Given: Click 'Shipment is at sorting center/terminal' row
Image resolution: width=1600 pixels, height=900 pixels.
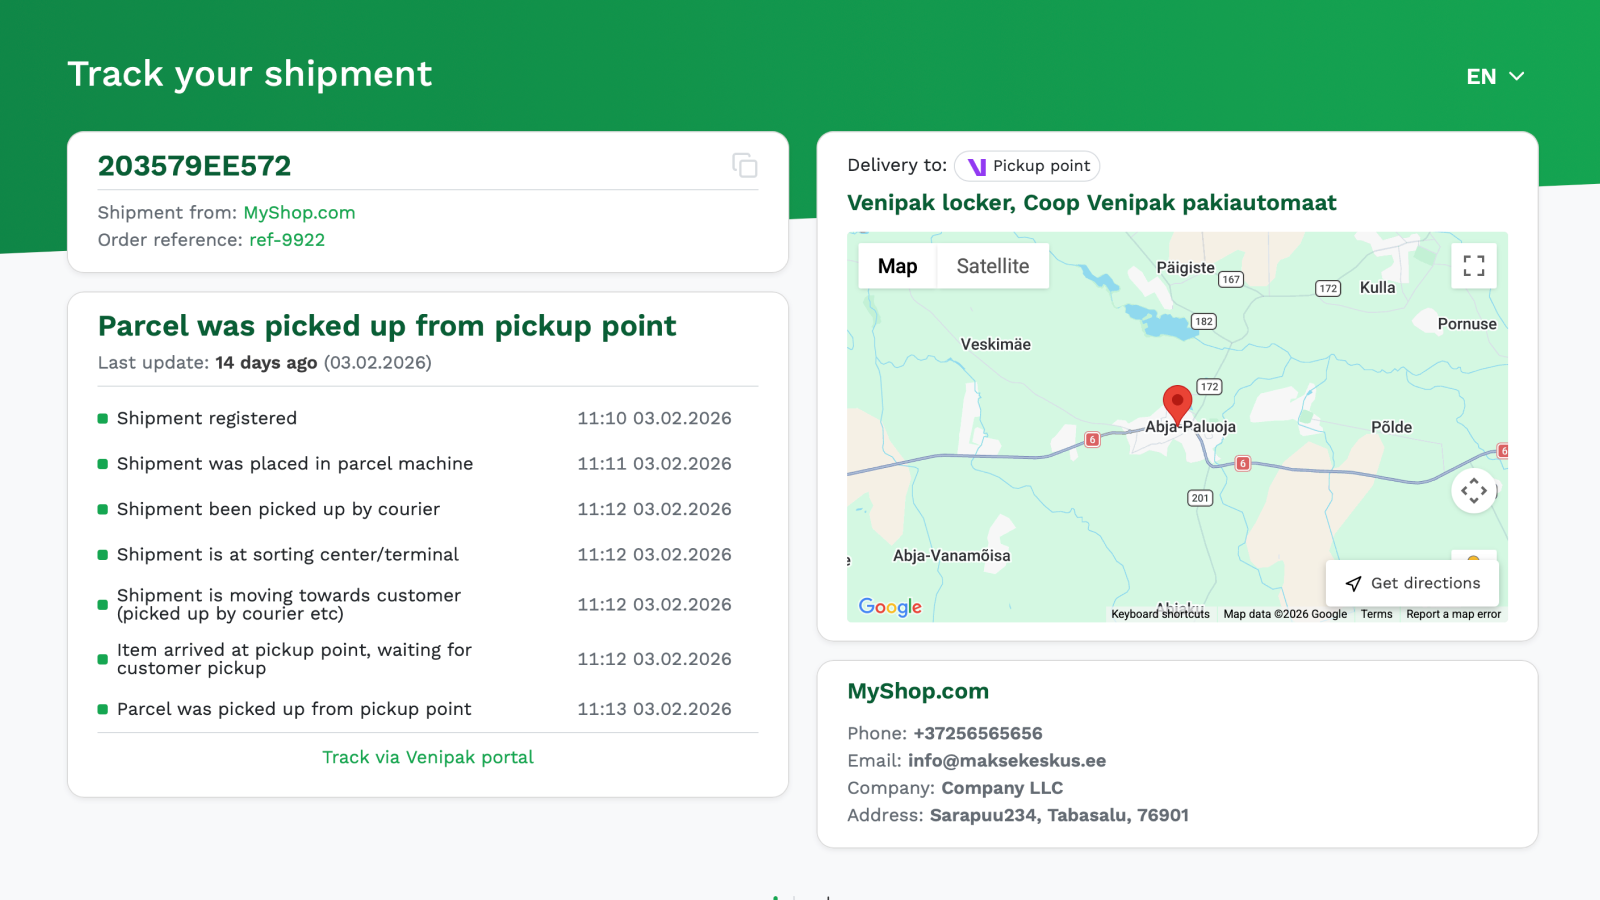Looking at the screenshot, I should coord(428,555).
